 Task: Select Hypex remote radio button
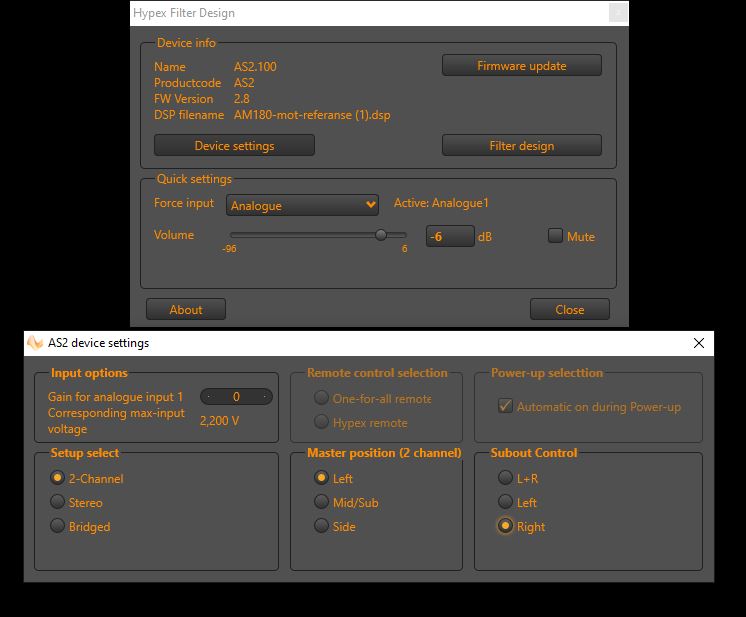click(321, 421)
